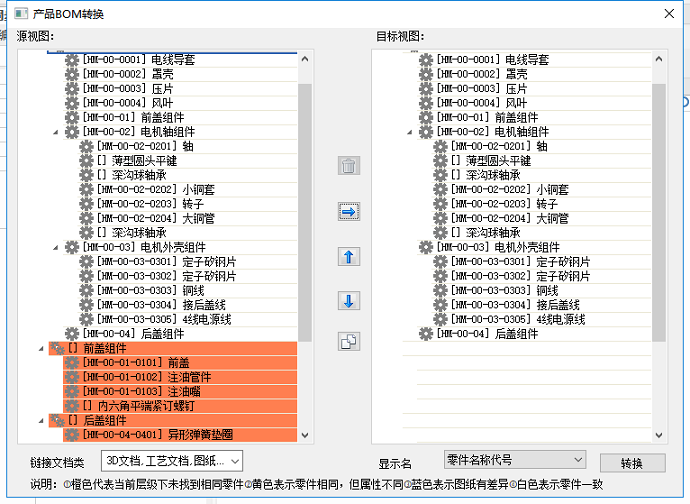The image size is (690, 504).
Task: Click the blue right-arrow transfer button
Action: coord(349,212)
